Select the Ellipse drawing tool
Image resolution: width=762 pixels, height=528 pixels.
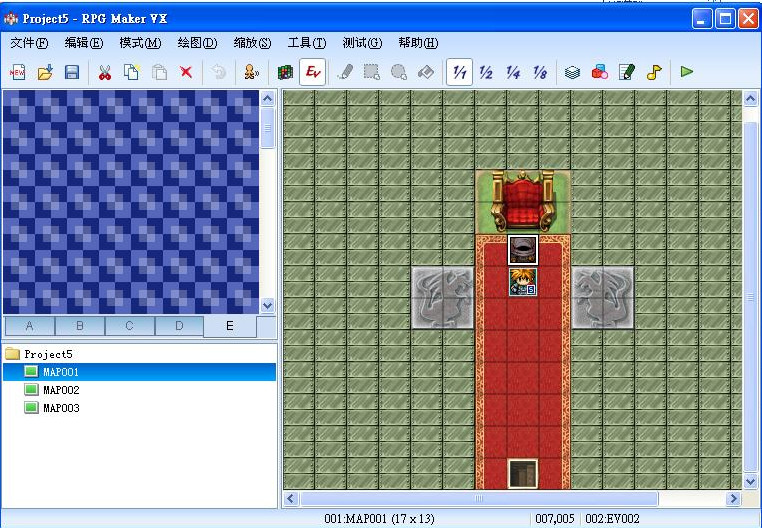pyautogui.click(x=398, y=72)
